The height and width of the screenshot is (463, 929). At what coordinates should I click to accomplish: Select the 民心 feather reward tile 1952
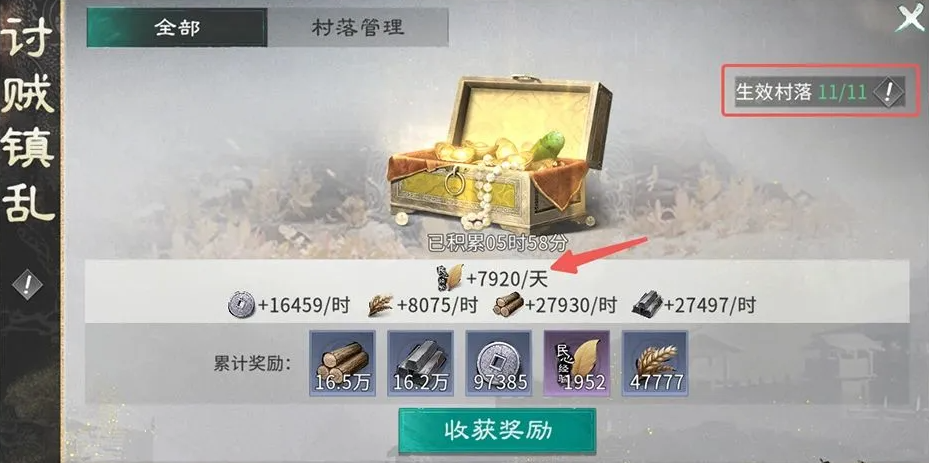point(576,363)
